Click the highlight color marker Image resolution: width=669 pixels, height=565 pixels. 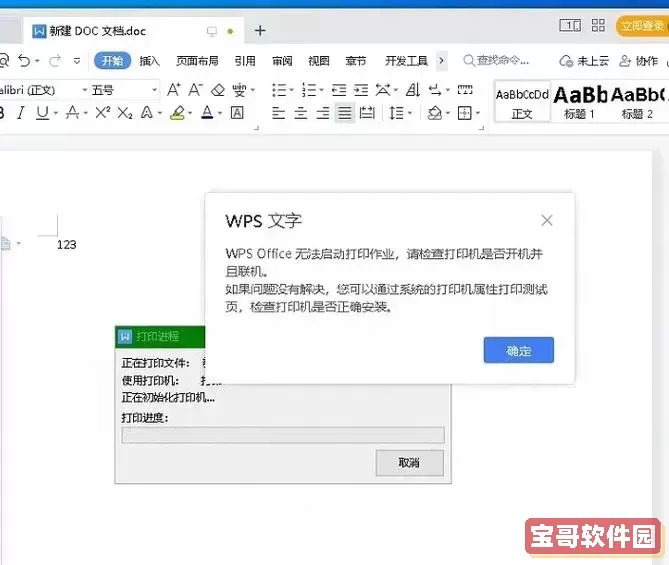tap(177, 113)
